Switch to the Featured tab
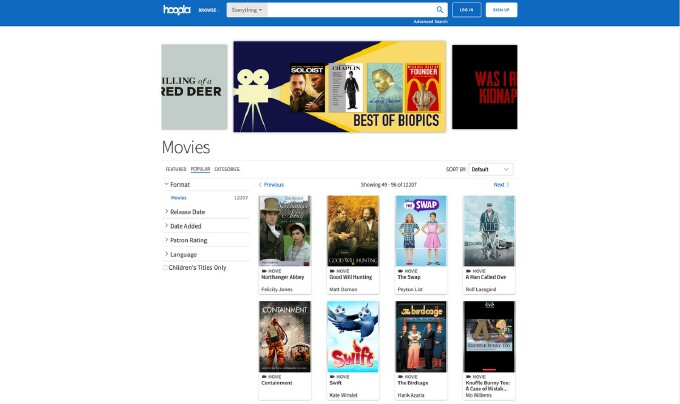This screenshot has height=404, width=680. (176, 169)
